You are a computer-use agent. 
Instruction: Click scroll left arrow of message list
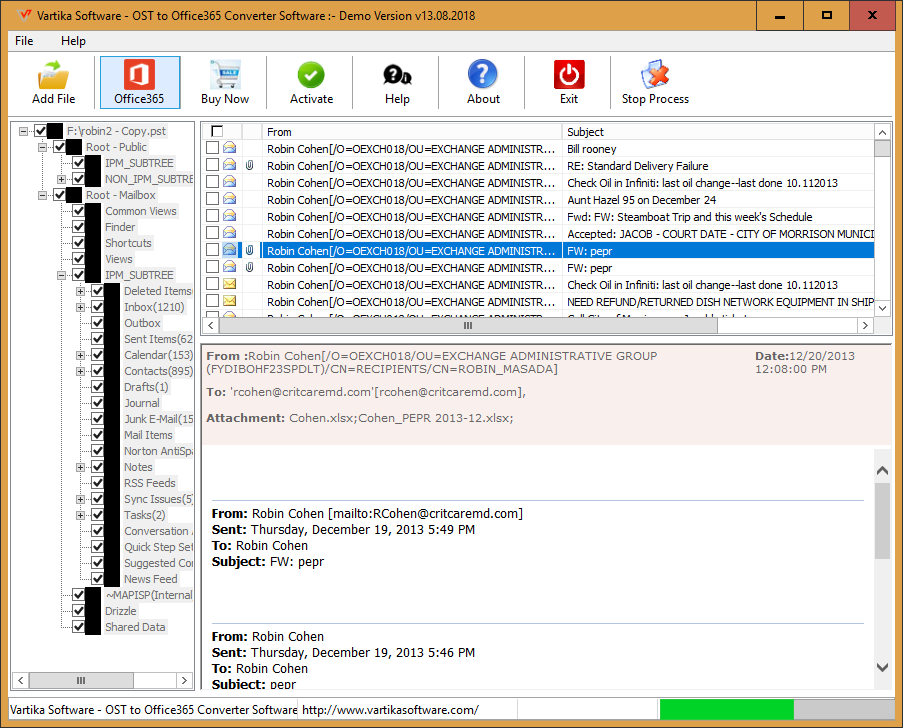click(x=211, y=325)
